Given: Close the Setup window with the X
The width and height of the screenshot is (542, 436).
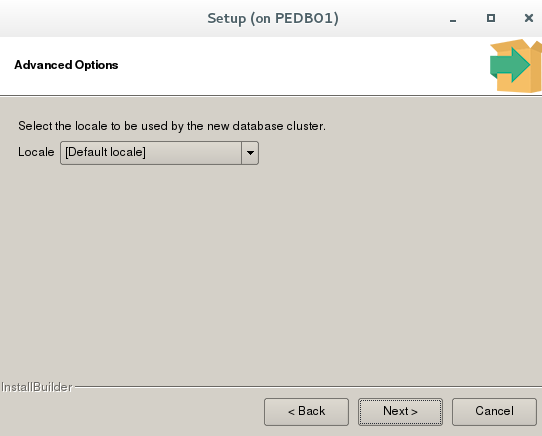Looking at the screenshot, I should coord(529,18).
